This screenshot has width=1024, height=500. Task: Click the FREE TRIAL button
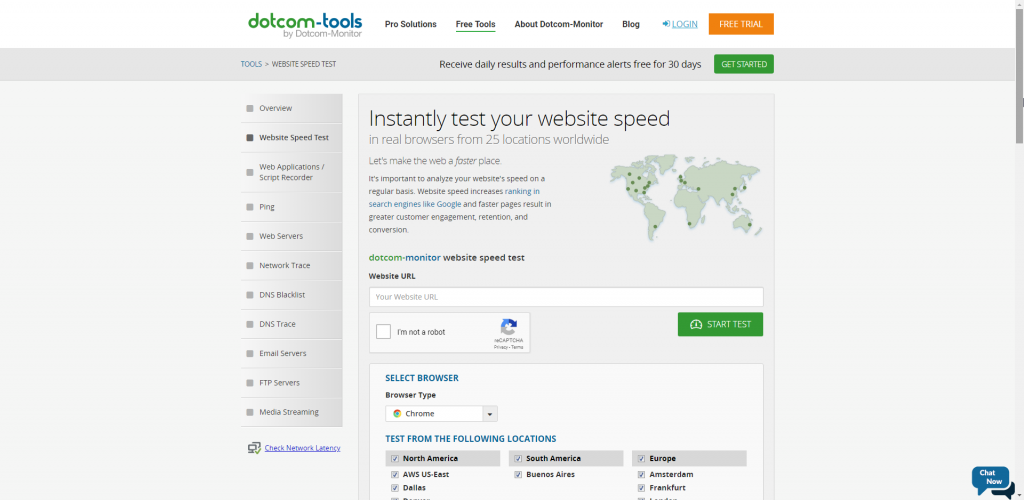click(x=741, y=24)
